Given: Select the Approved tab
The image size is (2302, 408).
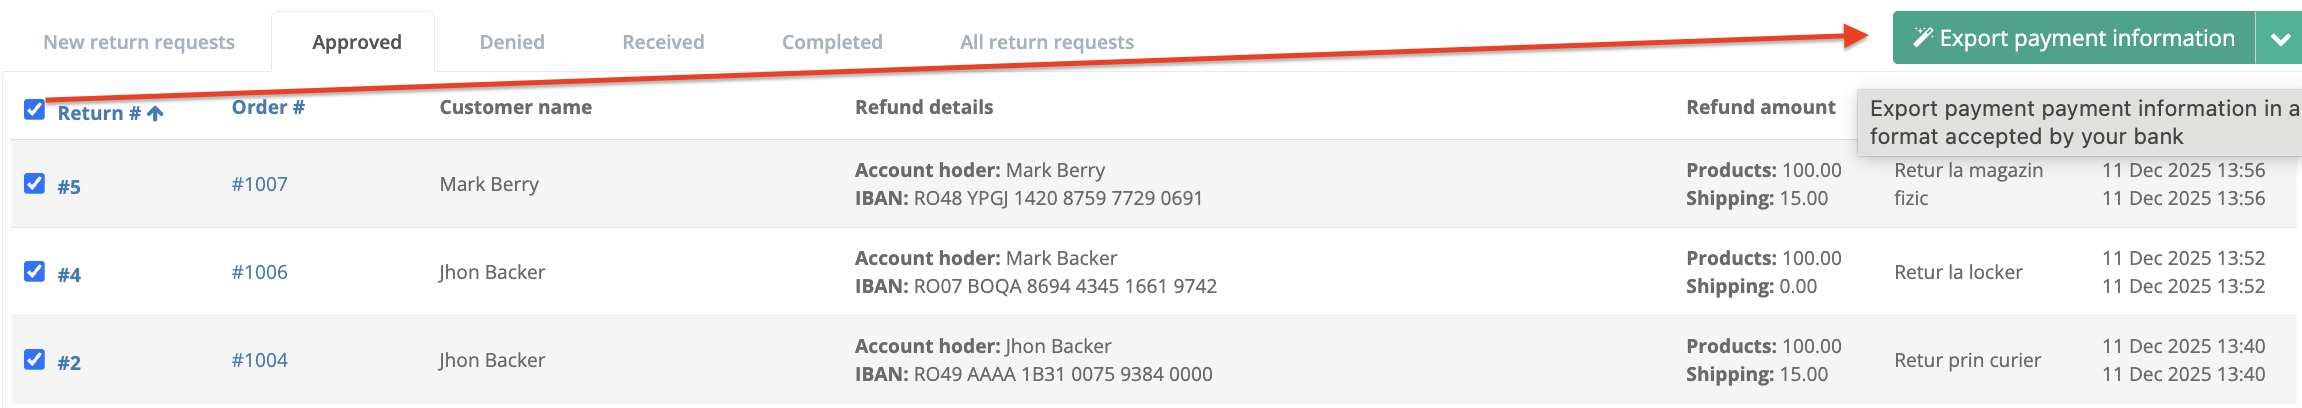Looking at the screenshot, I should [357, 42].
